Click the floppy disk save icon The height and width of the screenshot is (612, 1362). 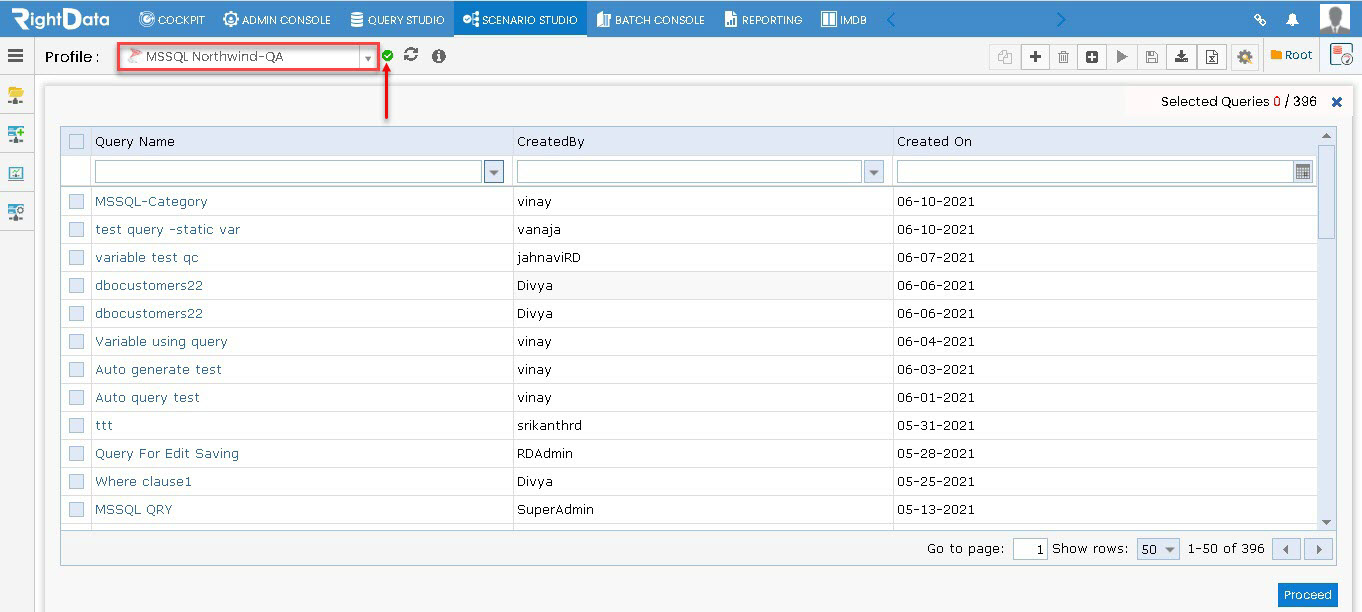pos(1152,57)
